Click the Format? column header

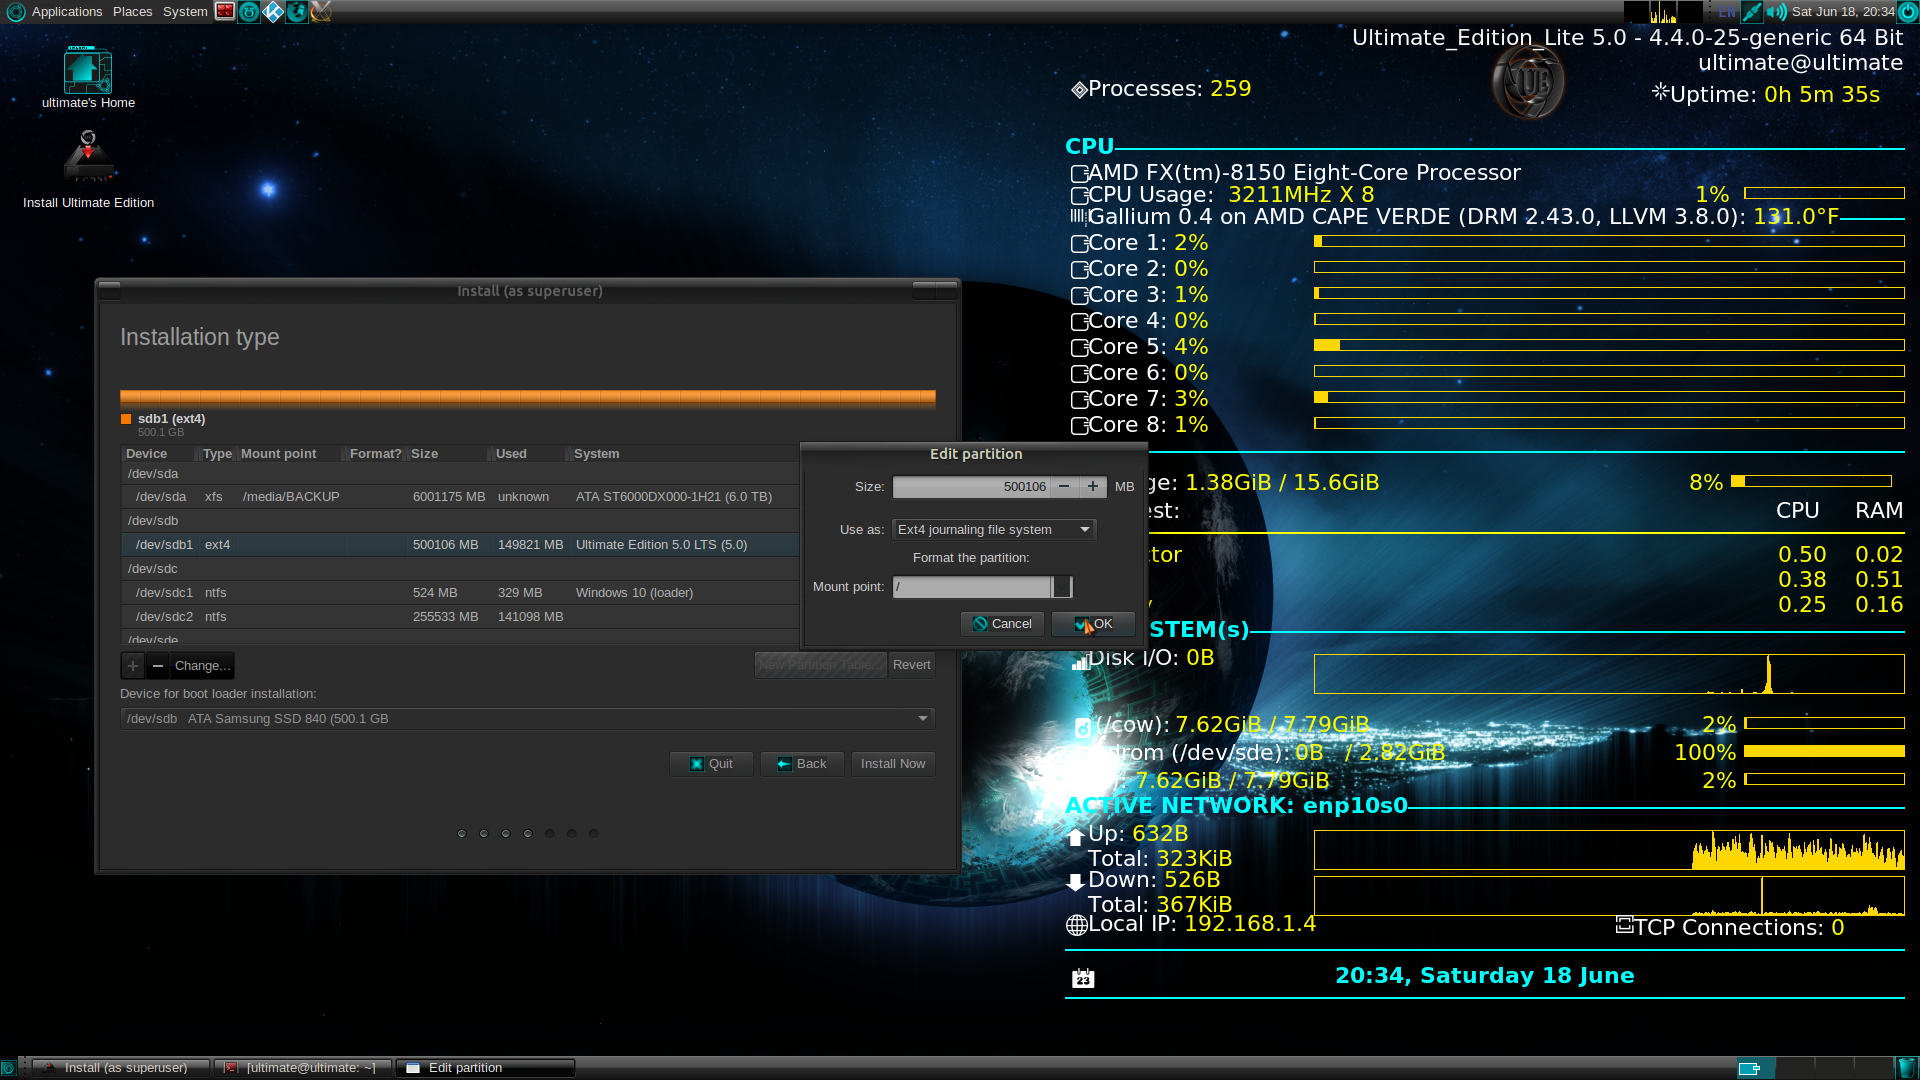[x=375, y=454]
